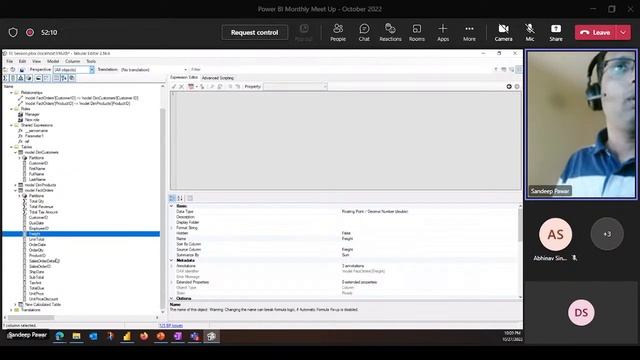Collapse the Roles tree node
The image size is (640, 360).
pyautogui.click(x=11, y=109)
